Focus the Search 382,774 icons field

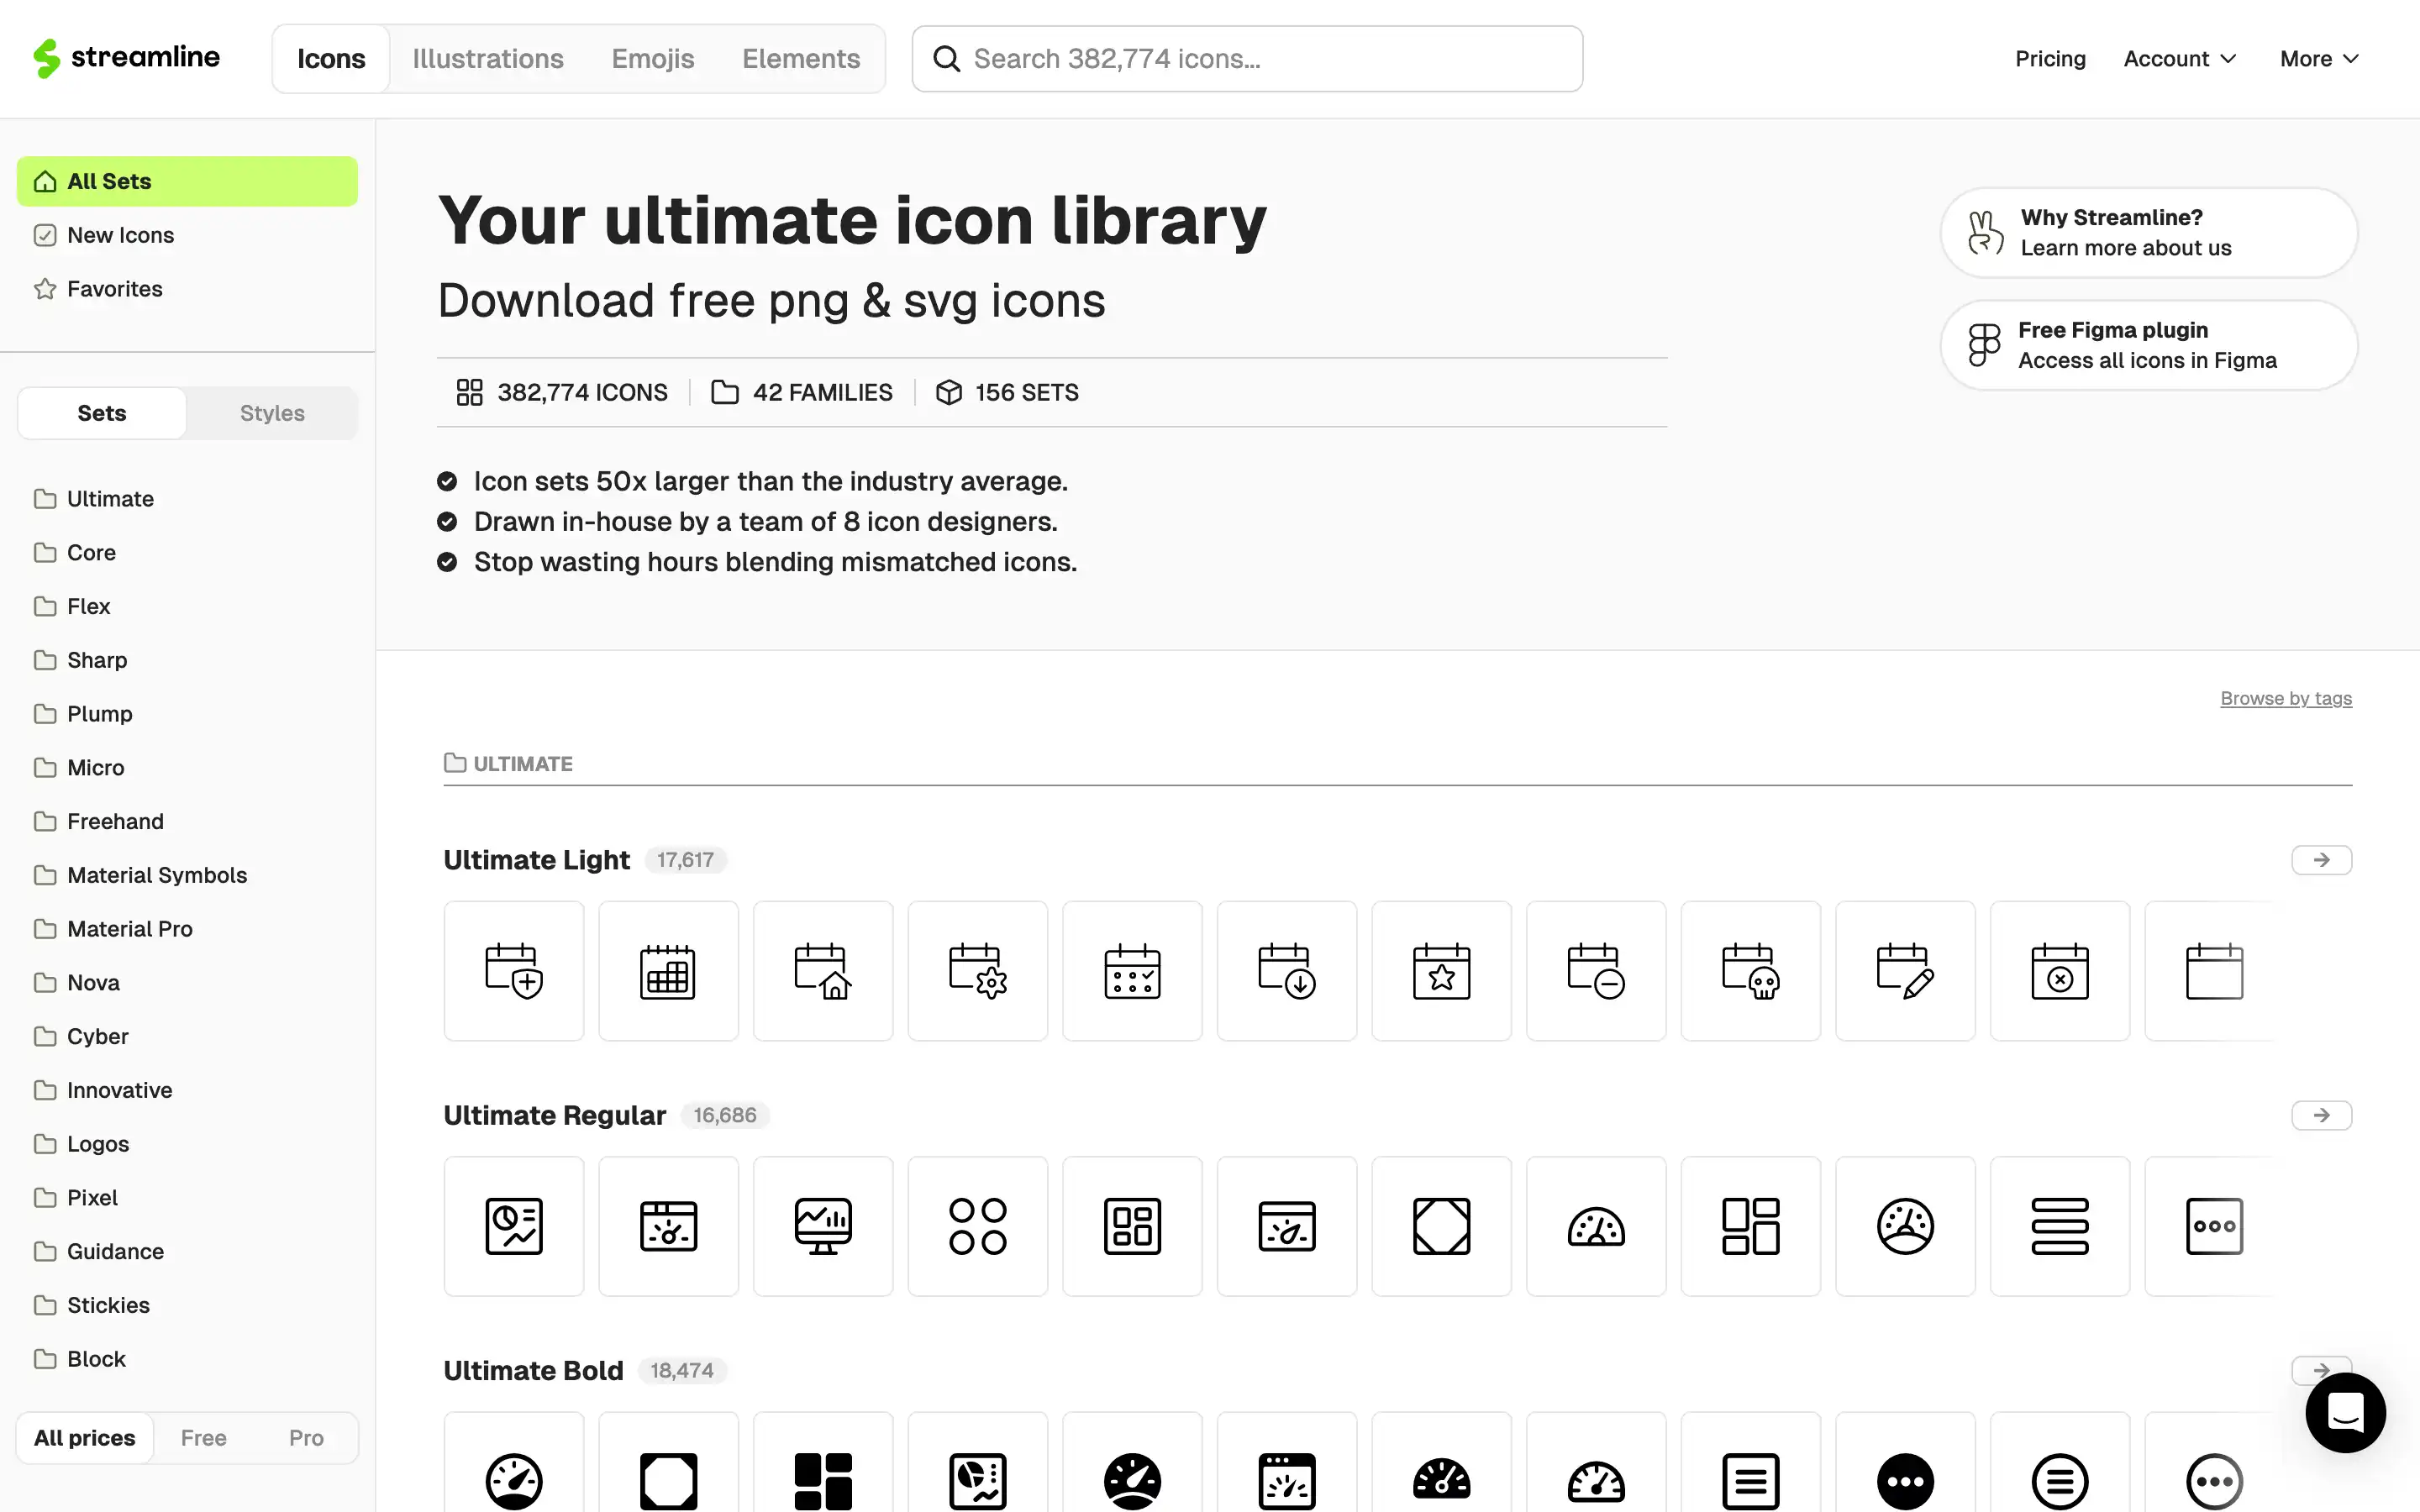(x=1247, y=59)
